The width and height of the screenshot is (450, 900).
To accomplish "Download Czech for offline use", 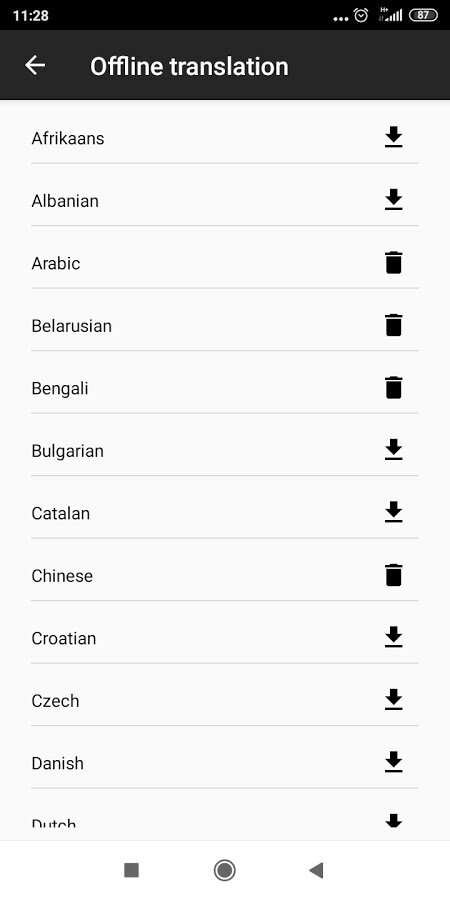I will point(393,701).
